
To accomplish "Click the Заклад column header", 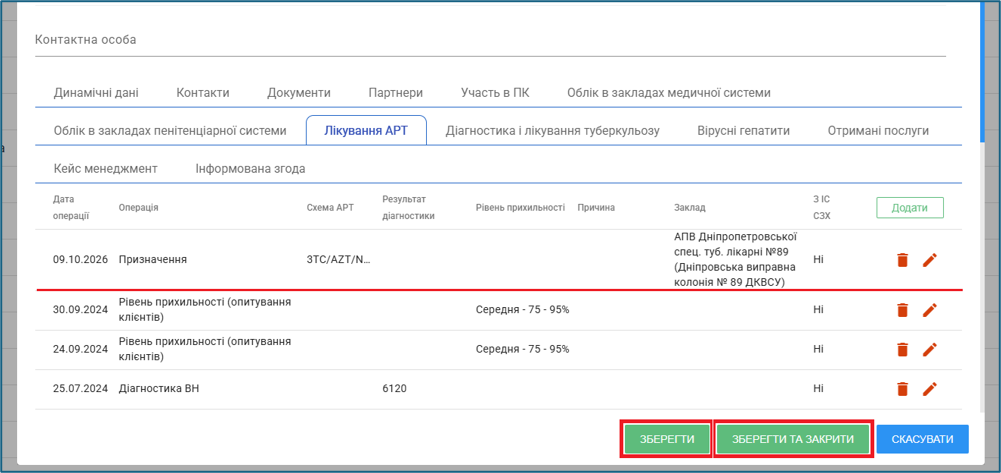I will 690,208.
